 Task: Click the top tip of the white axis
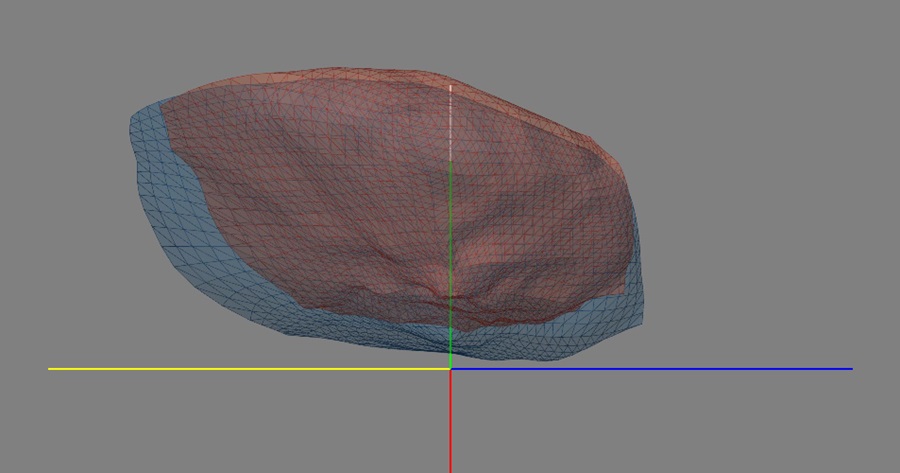click(x=451, y=86)
